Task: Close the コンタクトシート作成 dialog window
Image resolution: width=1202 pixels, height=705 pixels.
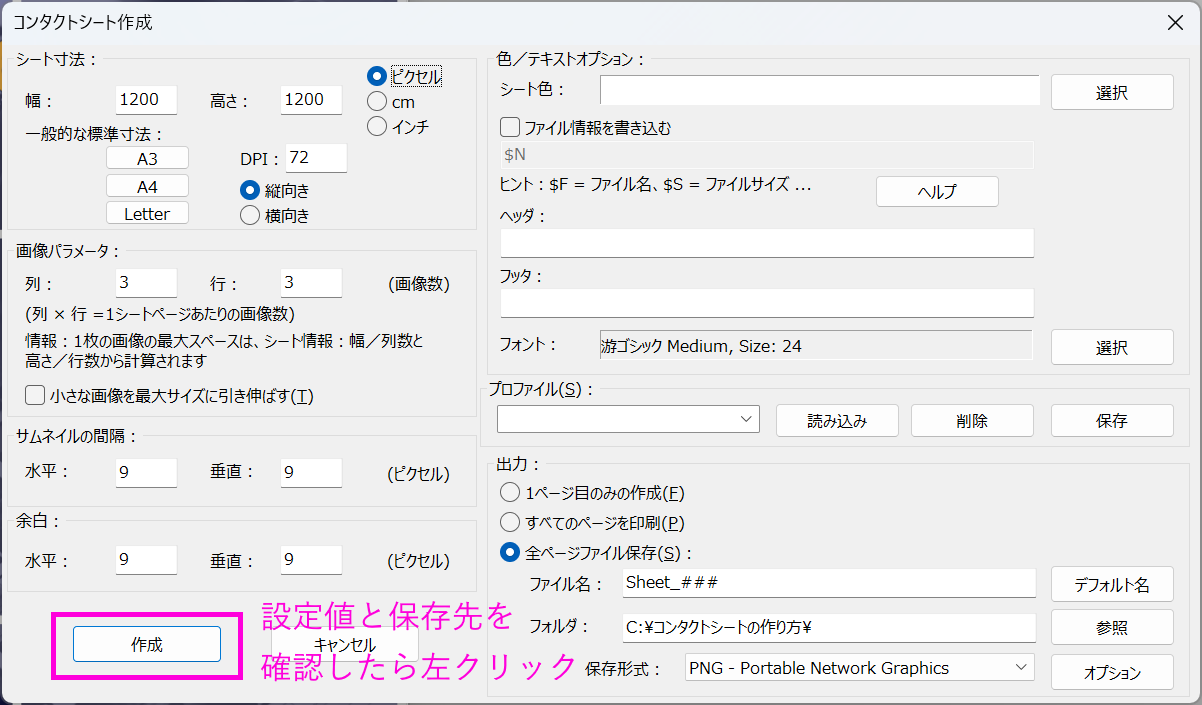Action: point(1175,22)
